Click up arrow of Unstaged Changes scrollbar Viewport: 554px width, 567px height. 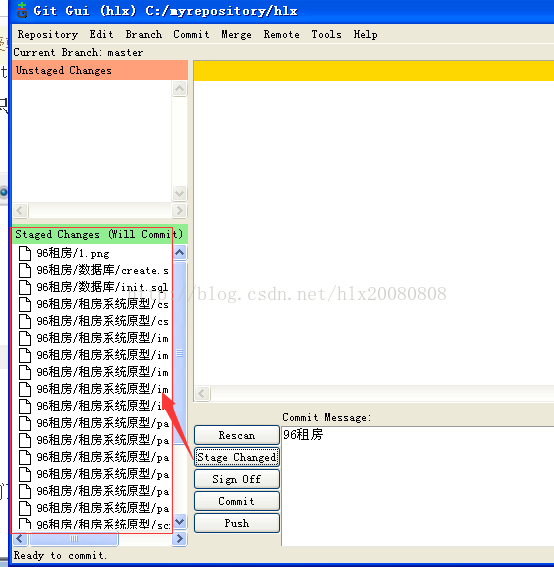pos(180,89)
